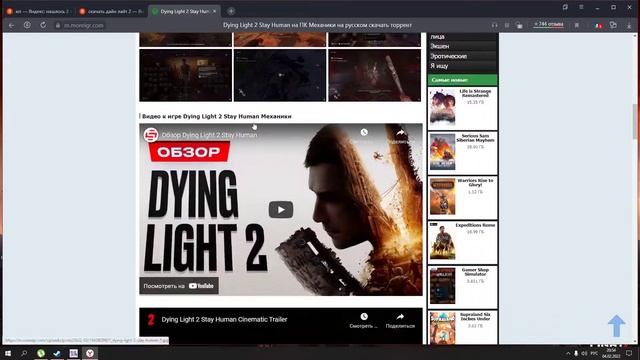Open a new tab with the plus button
Screen dimensions: 640x360
tap(231, 11)
